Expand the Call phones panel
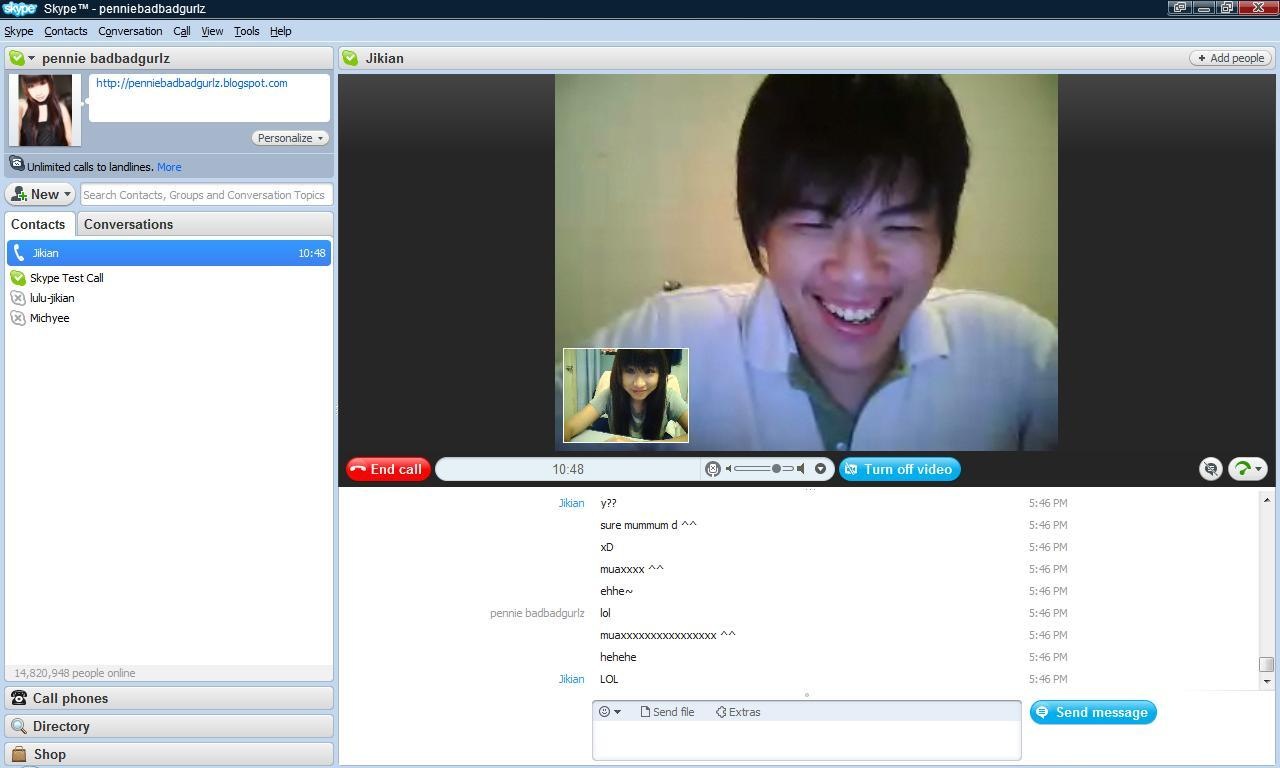This screenshot has width=1280, height=768. coord(169,698)
